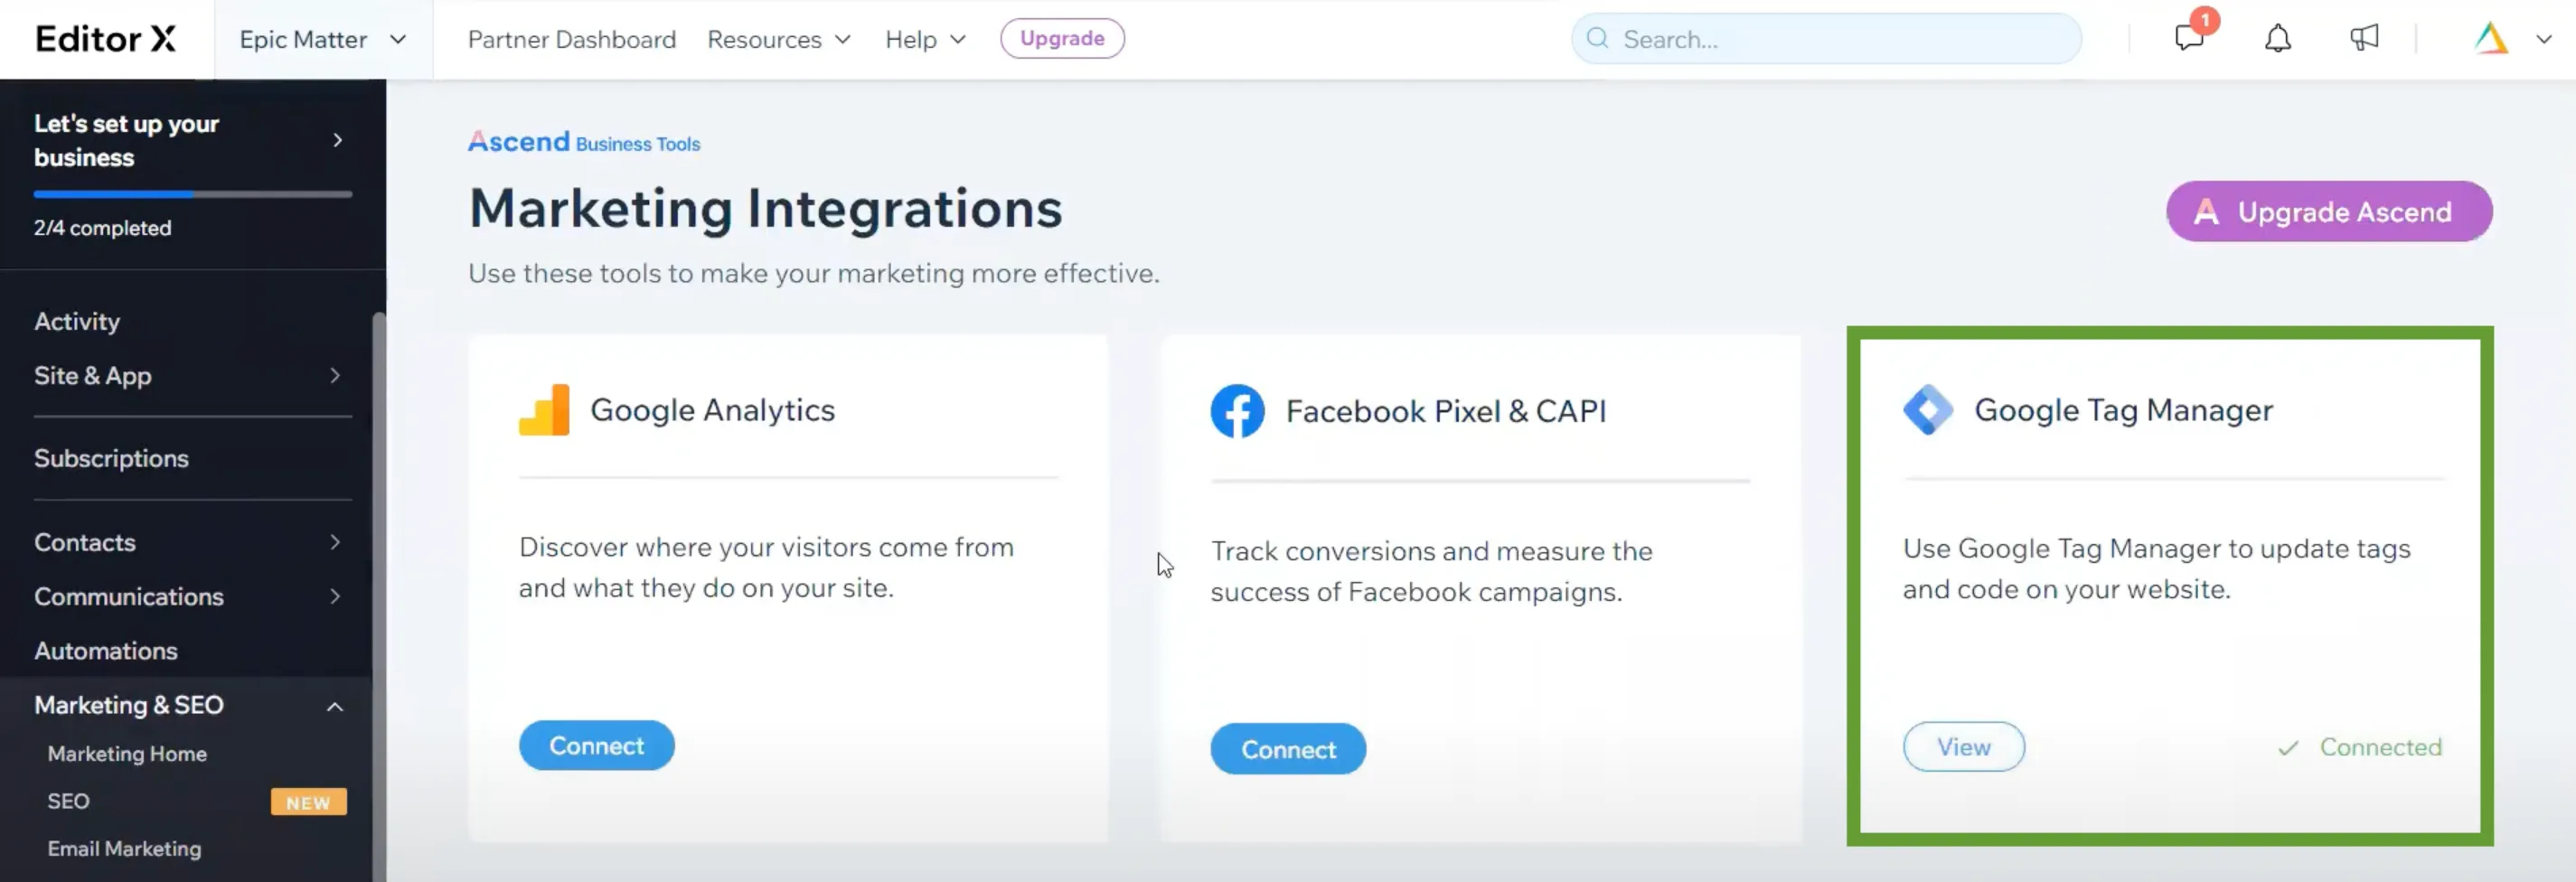View the Google Tag Manager integration
The width and height of the screenshot is (2576, 882).
pos(1964,747)
